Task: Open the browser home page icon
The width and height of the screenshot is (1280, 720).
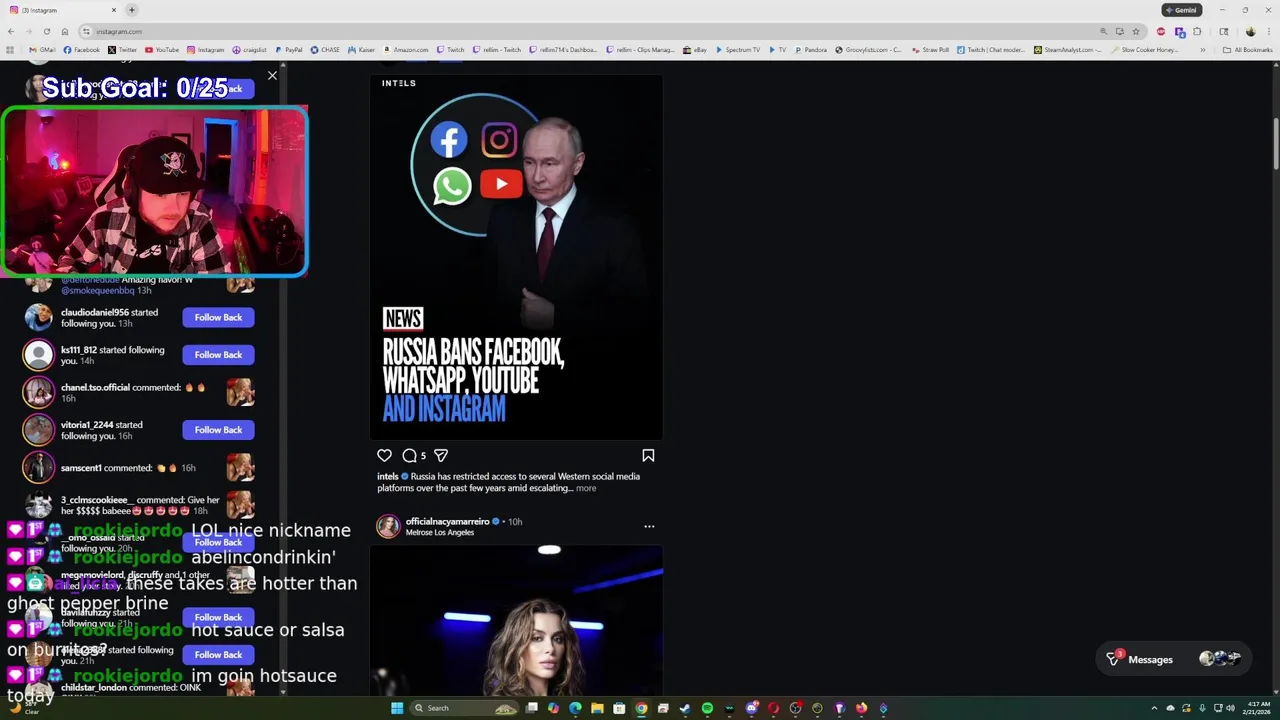Action: click(x=65, y=31)
